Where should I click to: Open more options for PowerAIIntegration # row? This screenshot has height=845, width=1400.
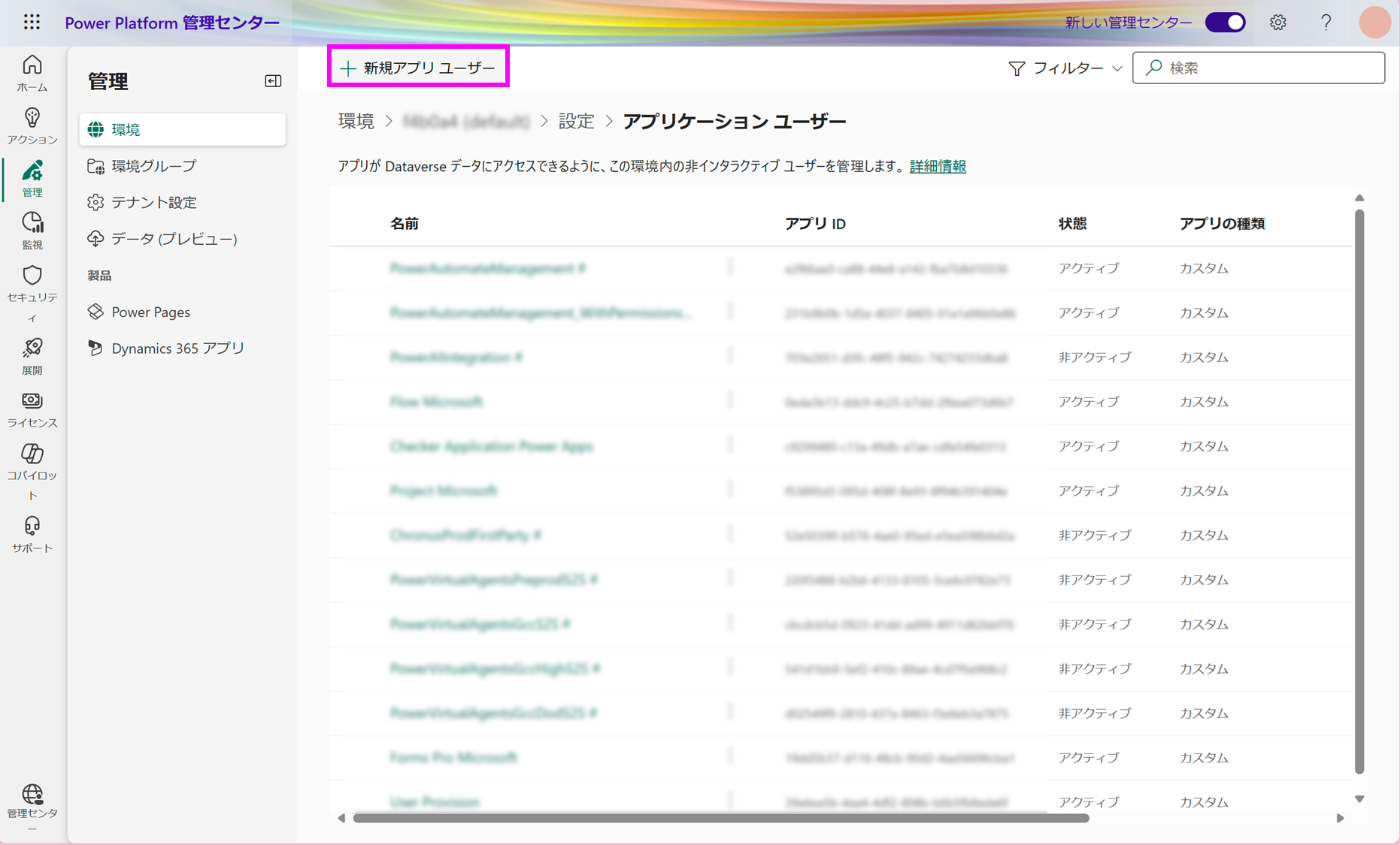pyautogui.click(x=731, y=357)
